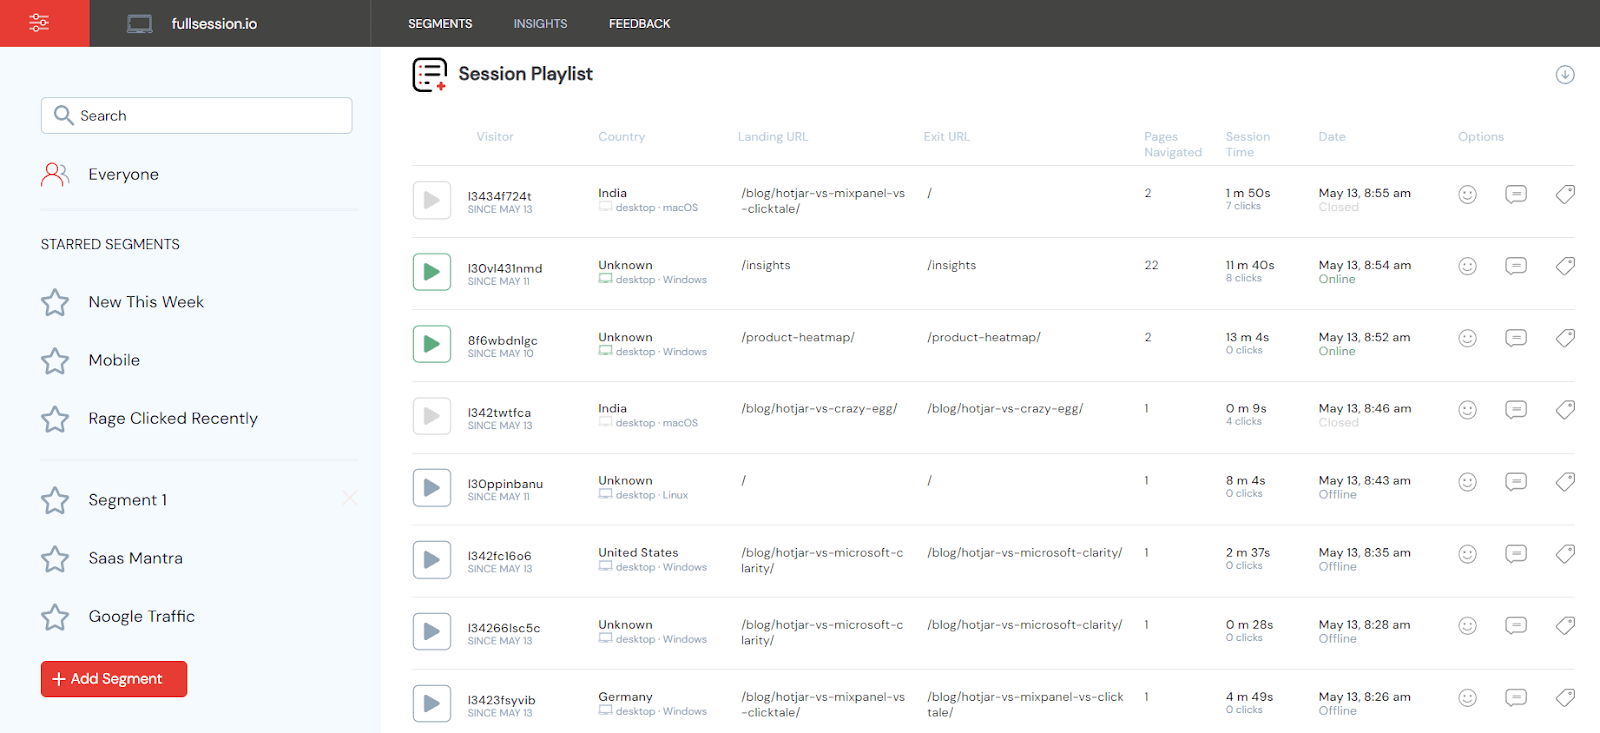Click the Country column header
The image size is (1600, 733).
pos(622,137)
